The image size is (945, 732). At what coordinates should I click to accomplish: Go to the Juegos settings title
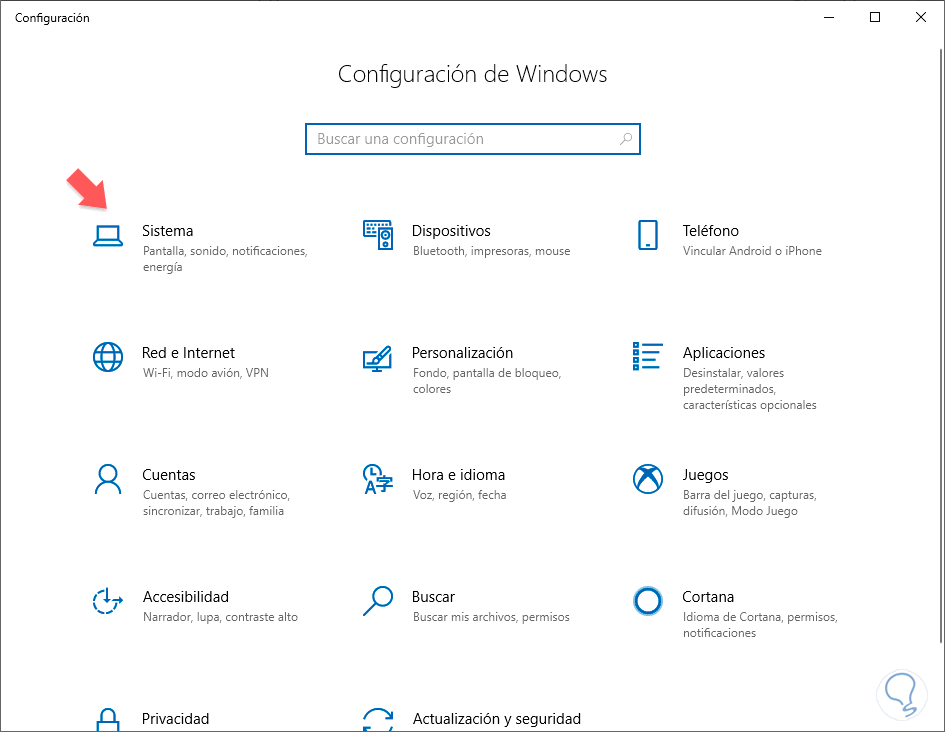(x=705, y=475)
